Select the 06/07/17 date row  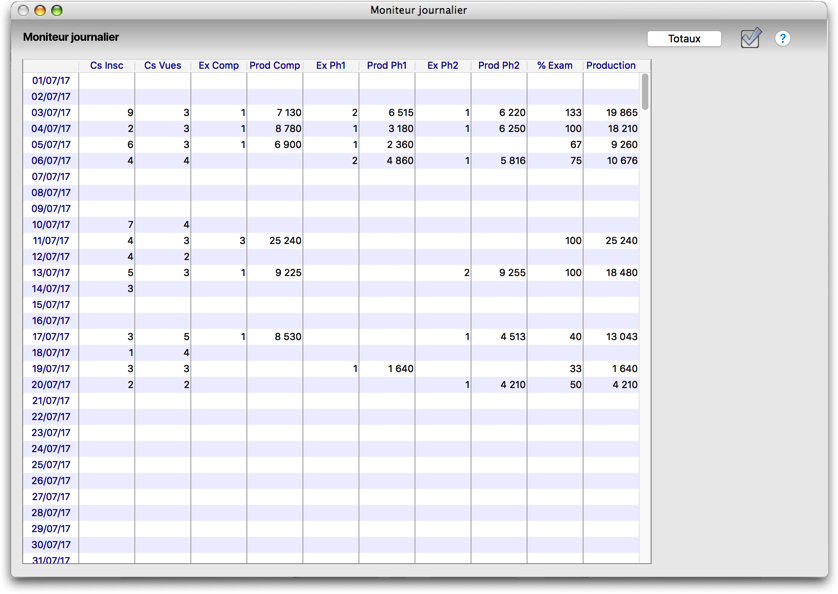[x=331, y=161]
